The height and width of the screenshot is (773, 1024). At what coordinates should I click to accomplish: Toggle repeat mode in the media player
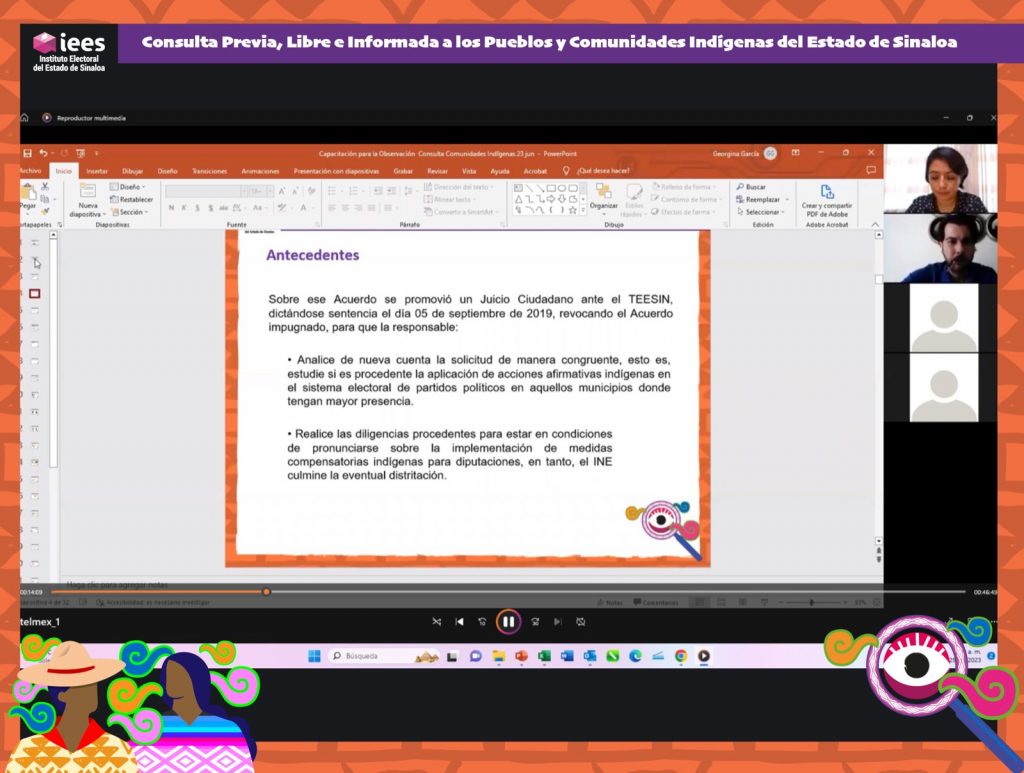(580, 622)
